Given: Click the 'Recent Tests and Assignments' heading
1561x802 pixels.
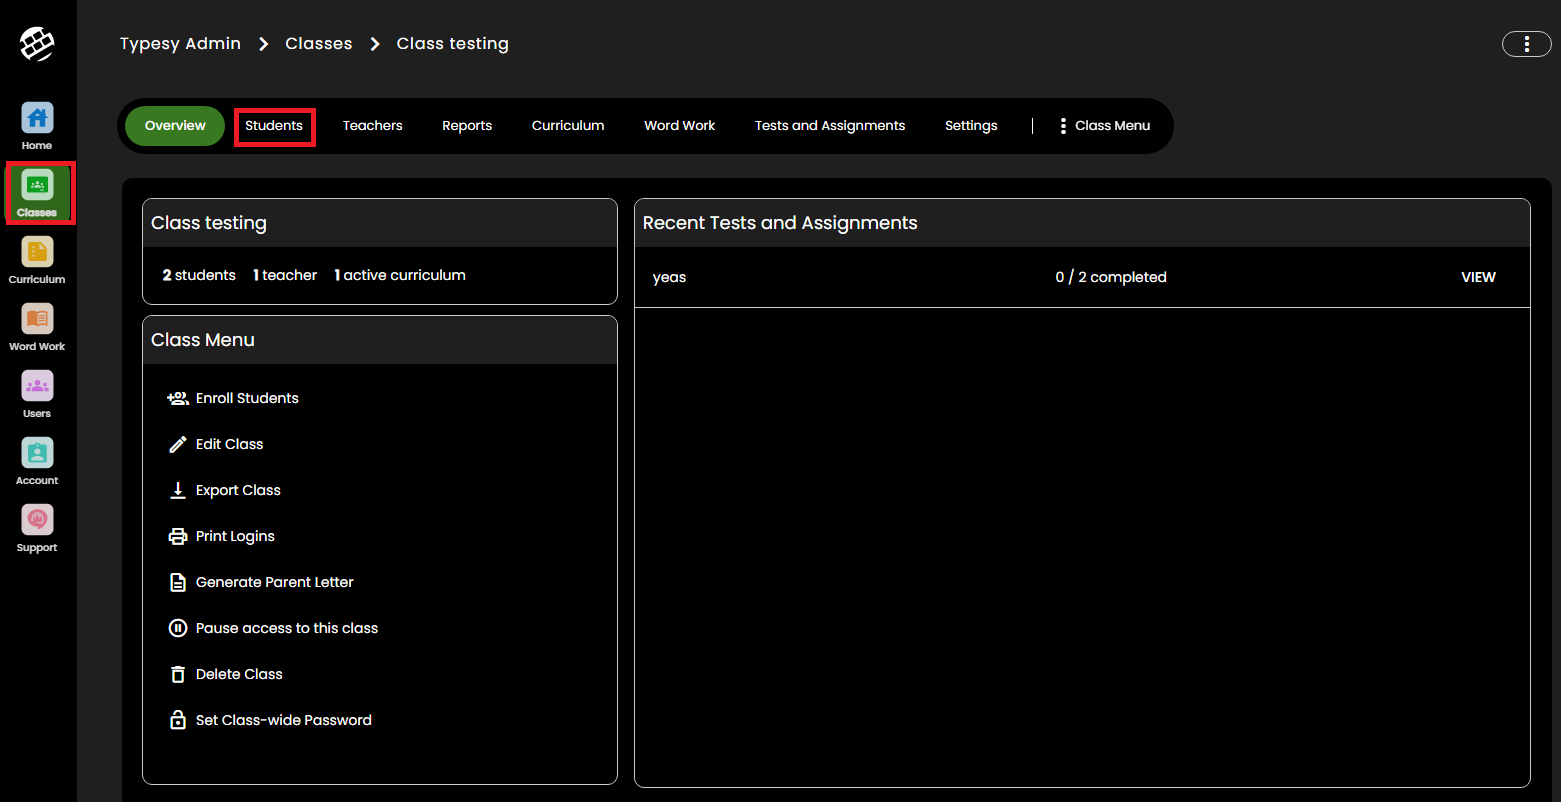Looking at the screenshot, I should [x=780, y=223].
